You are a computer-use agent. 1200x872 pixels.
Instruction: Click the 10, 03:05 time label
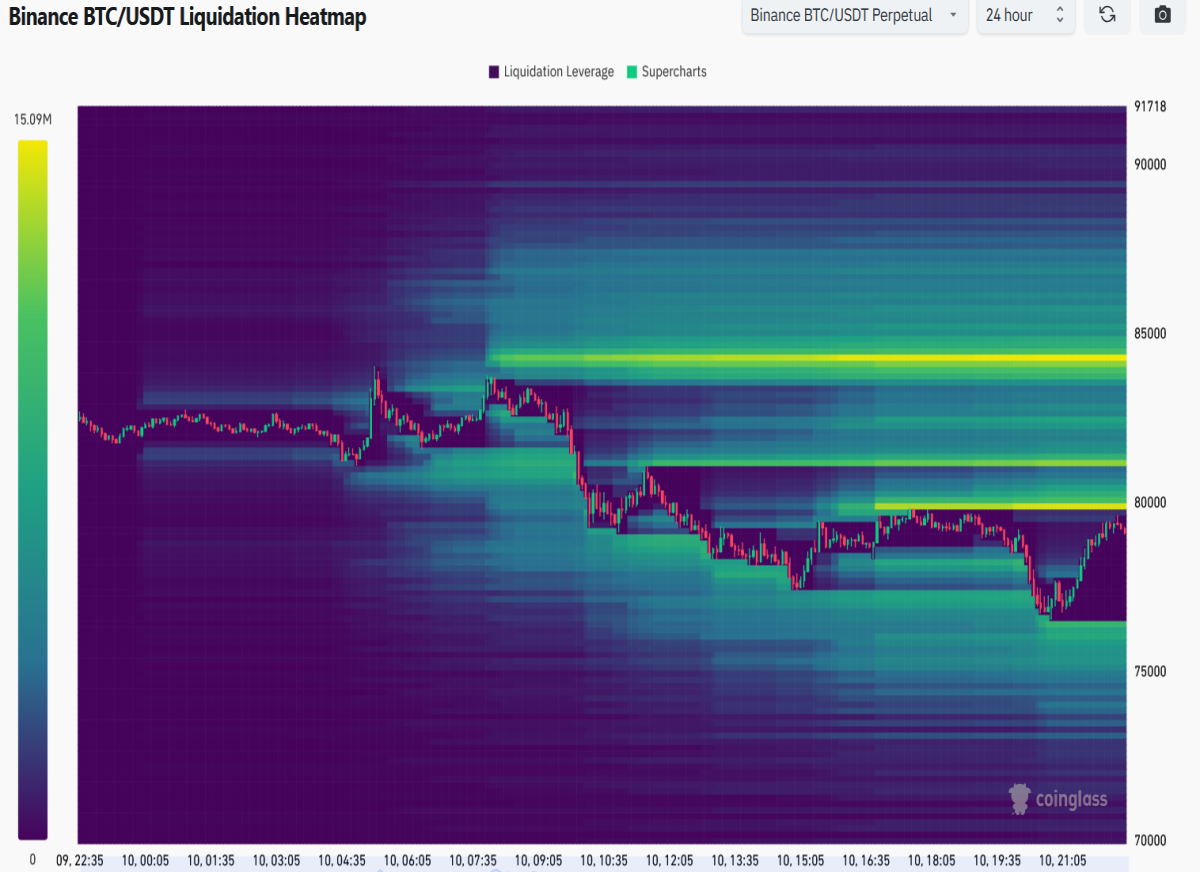tap(276, 860)
